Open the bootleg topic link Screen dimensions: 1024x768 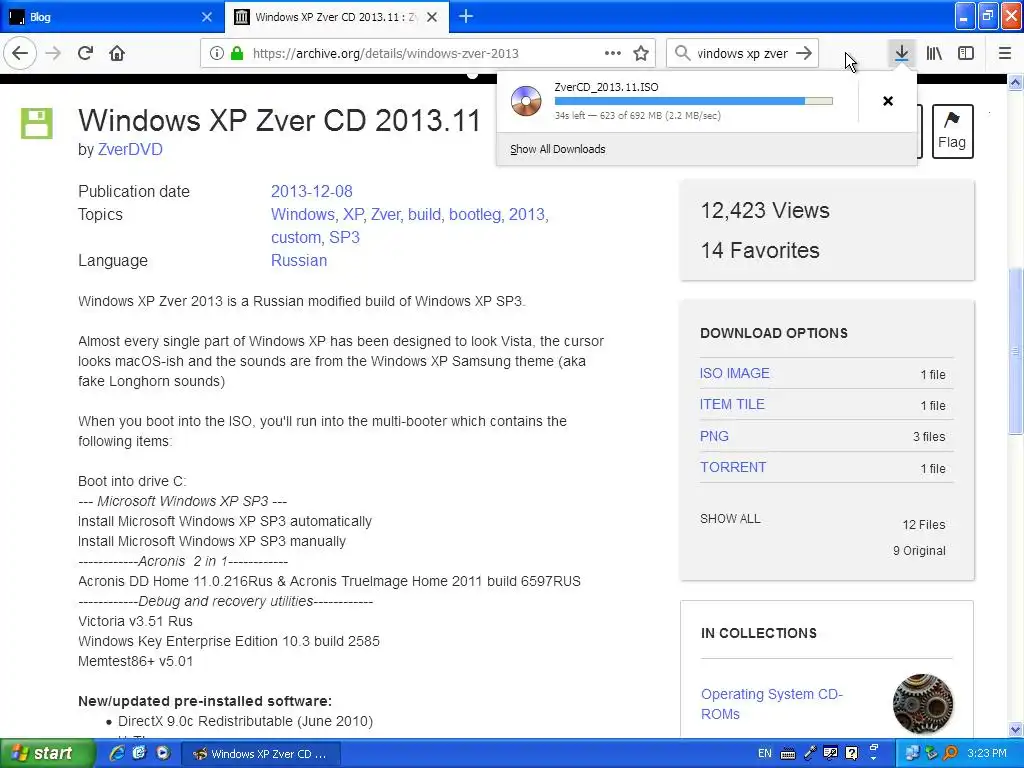(x=476, y=214)
